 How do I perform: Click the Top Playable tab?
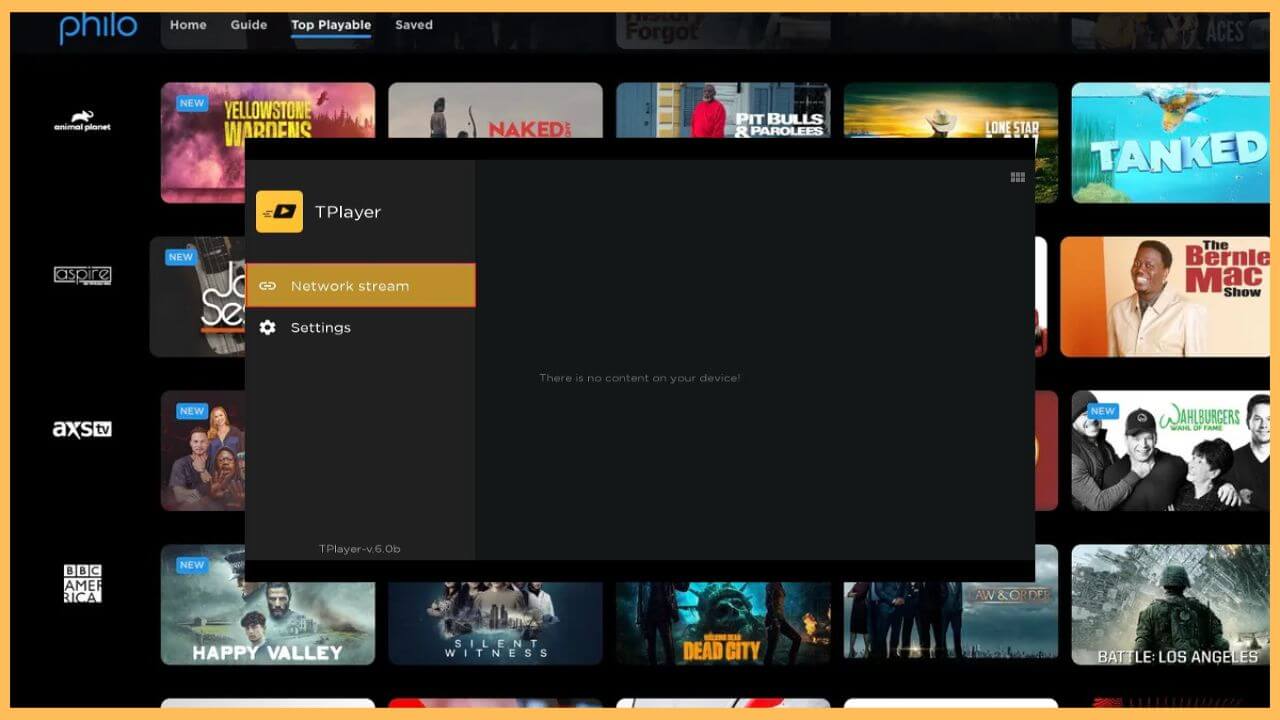pyautogui.click(x=331, y=25)
